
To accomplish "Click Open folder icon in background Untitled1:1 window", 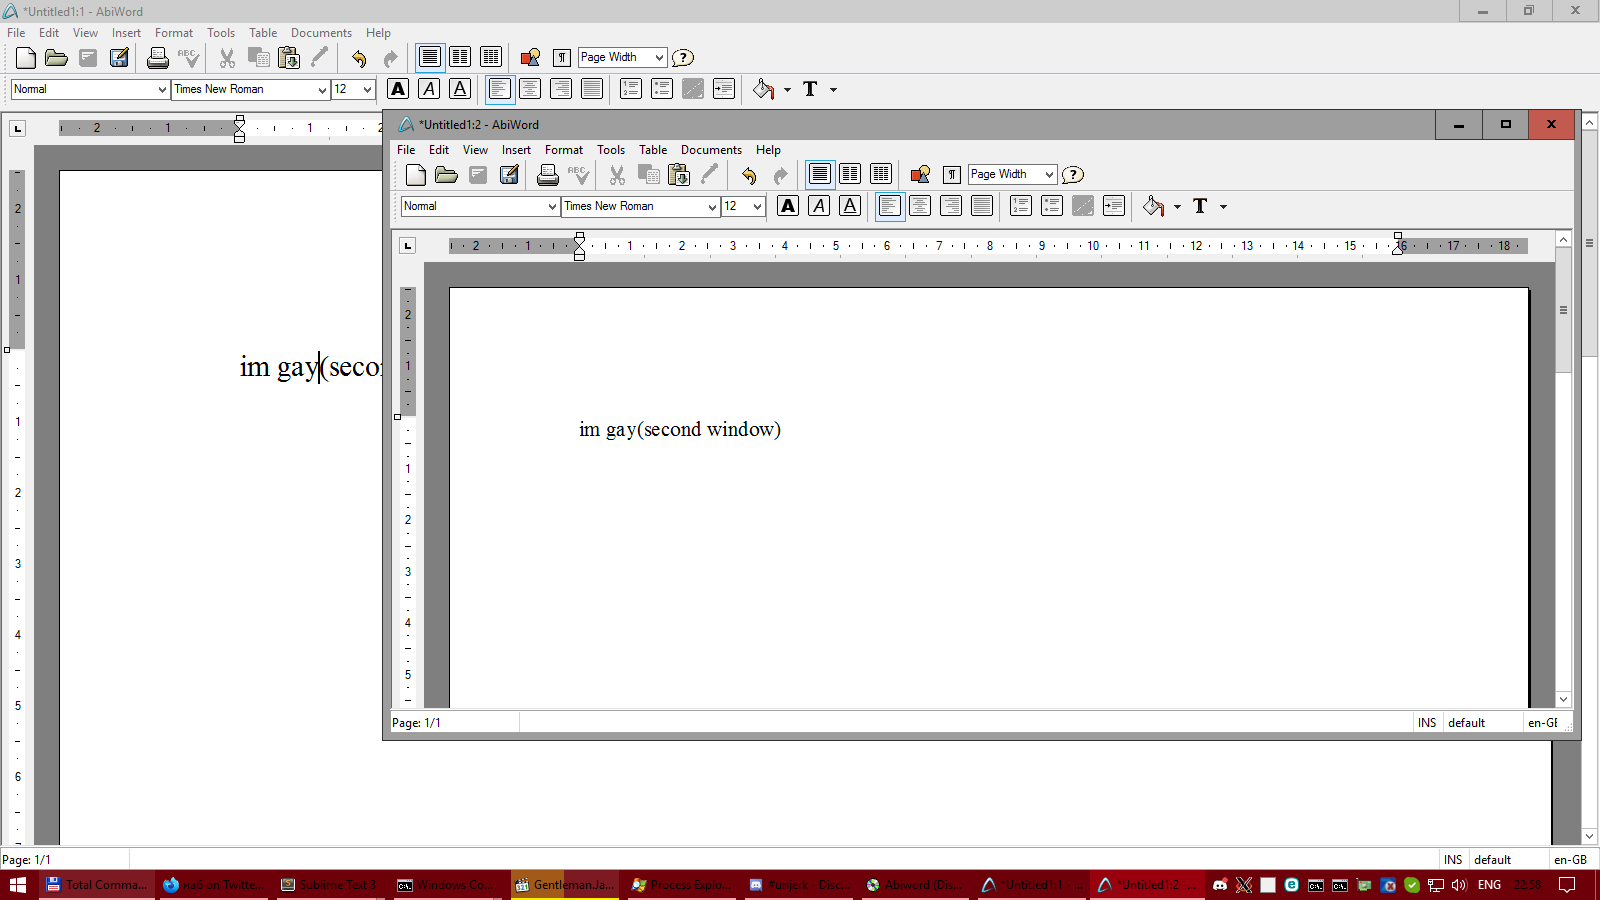I will click(x=56, y=58).
